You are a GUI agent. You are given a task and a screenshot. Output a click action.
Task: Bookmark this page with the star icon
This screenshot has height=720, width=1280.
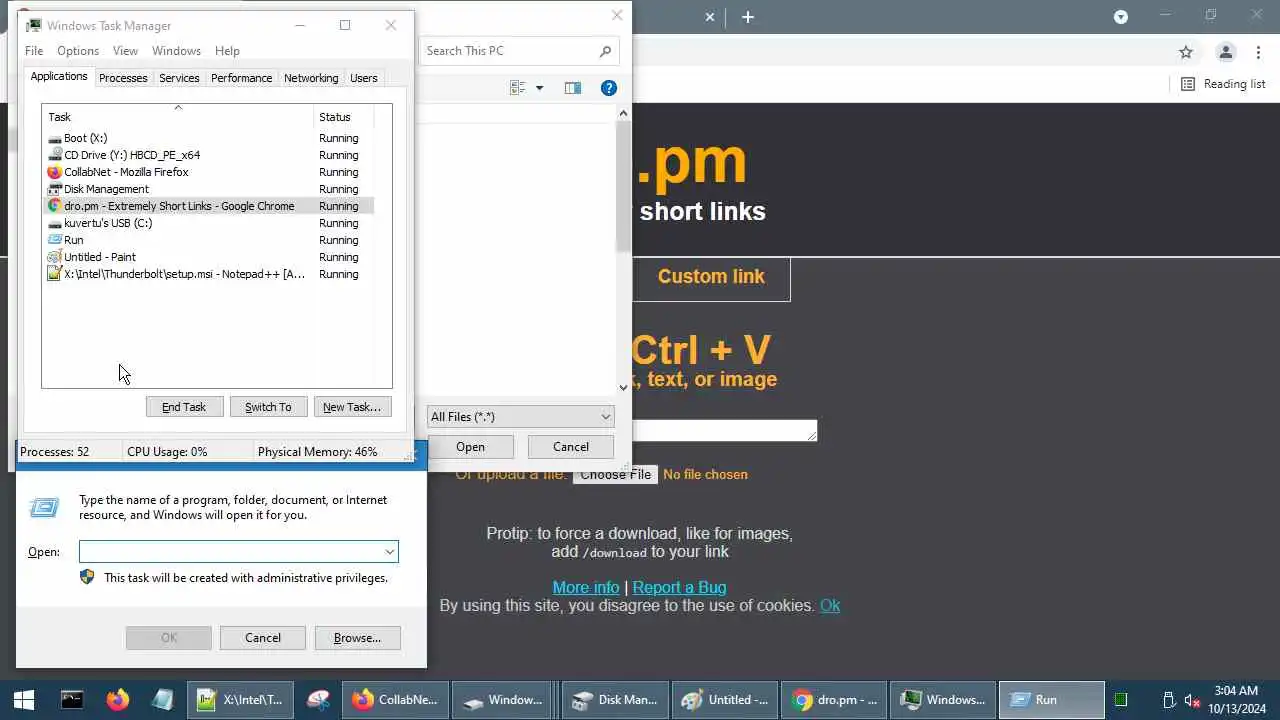click(1186, 52)
